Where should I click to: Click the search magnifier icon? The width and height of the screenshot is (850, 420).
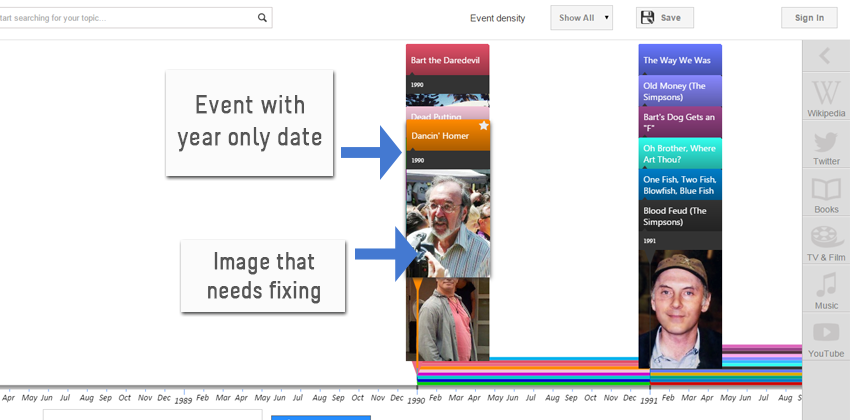(x=262, y=18)
